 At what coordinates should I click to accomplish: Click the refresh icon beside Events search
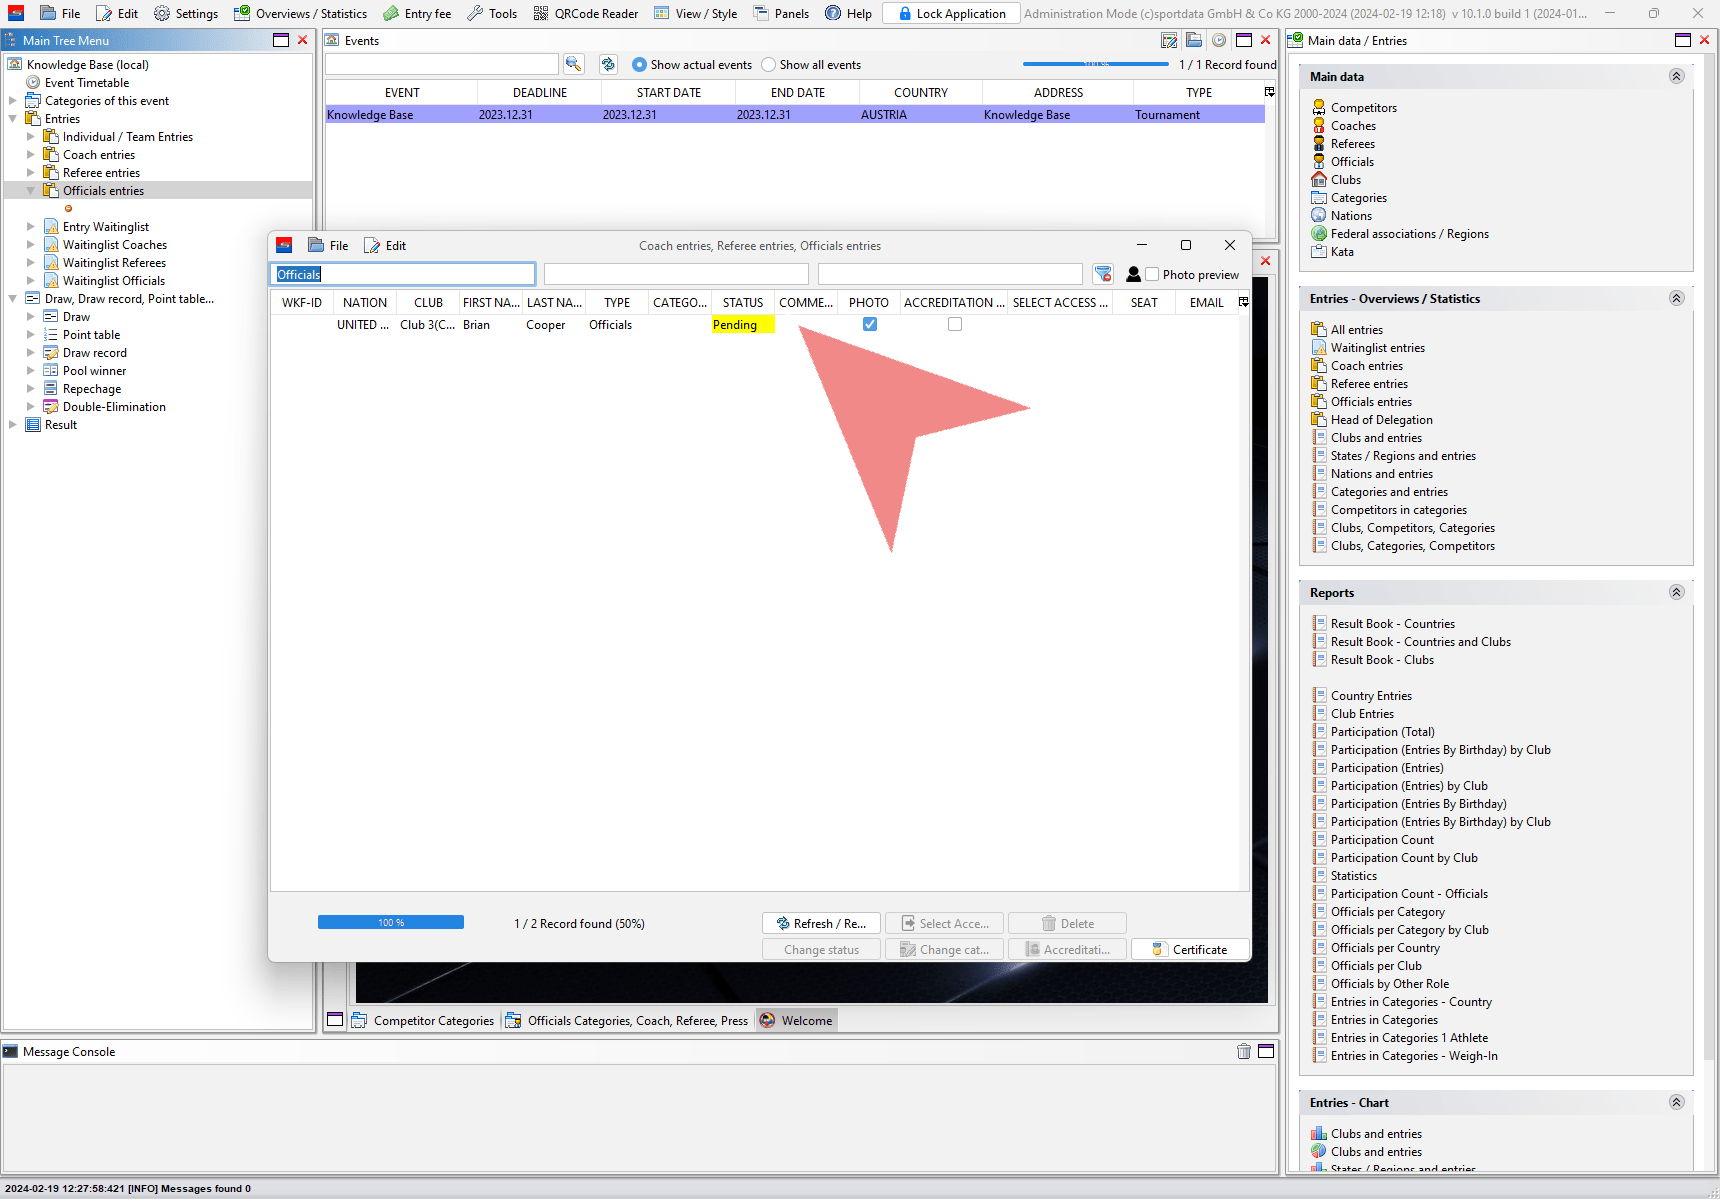(608, 64)
